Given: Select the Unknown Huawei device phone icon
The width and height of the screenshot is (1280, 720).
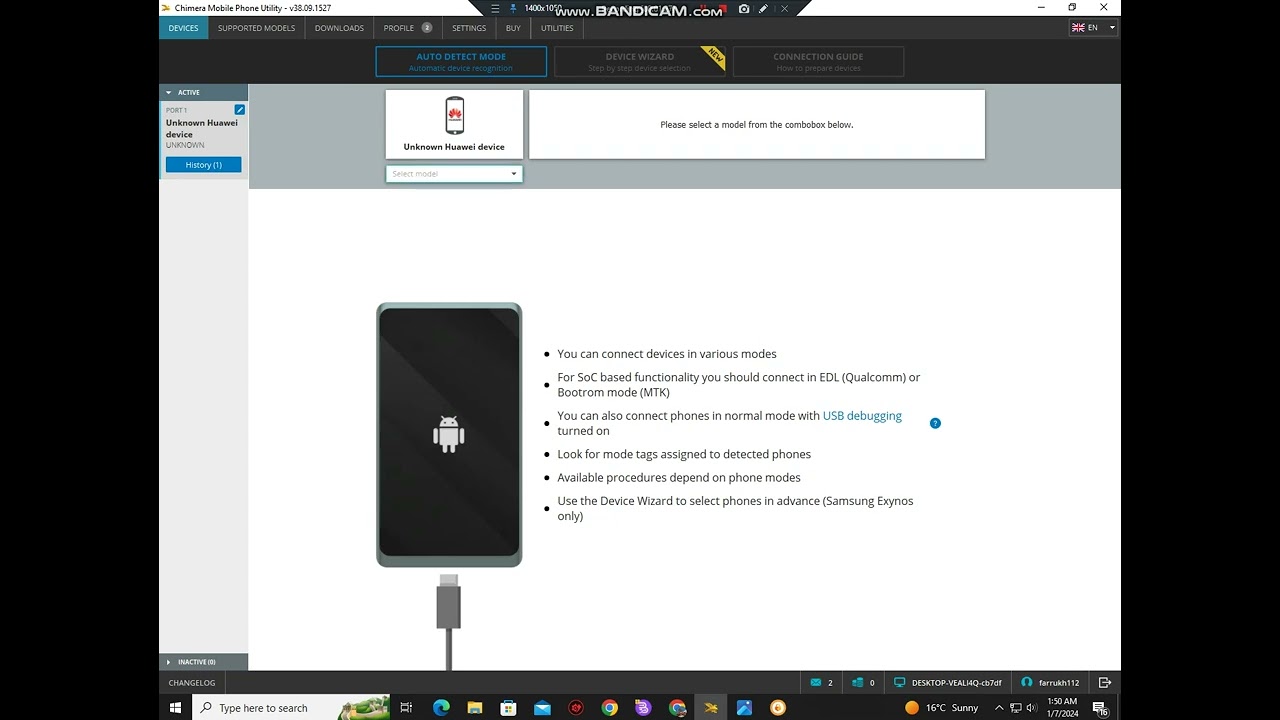Looking at the screenshot, I should pyautogui.click(x=455, y=115).
